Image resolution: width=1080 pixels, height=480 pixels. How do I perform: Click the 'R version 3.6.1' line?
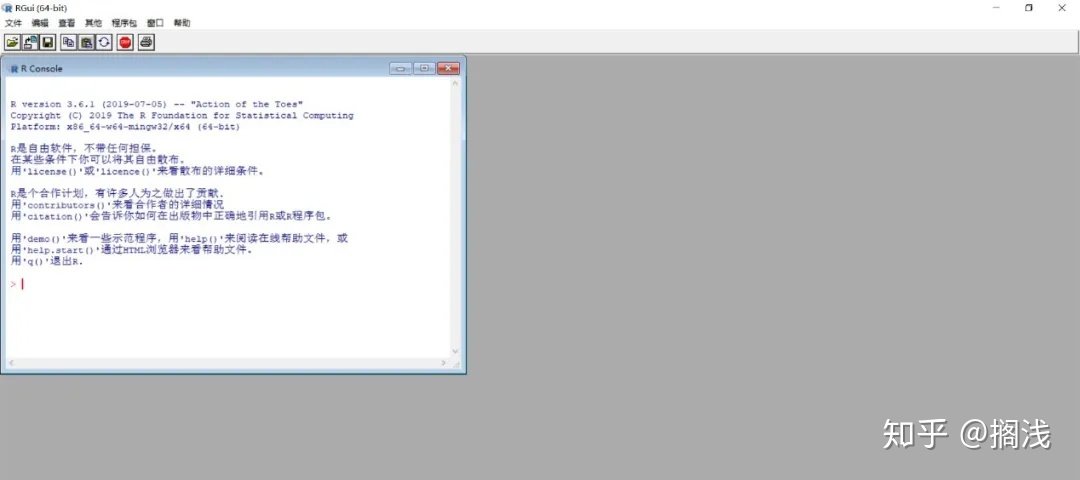(157, 104)
